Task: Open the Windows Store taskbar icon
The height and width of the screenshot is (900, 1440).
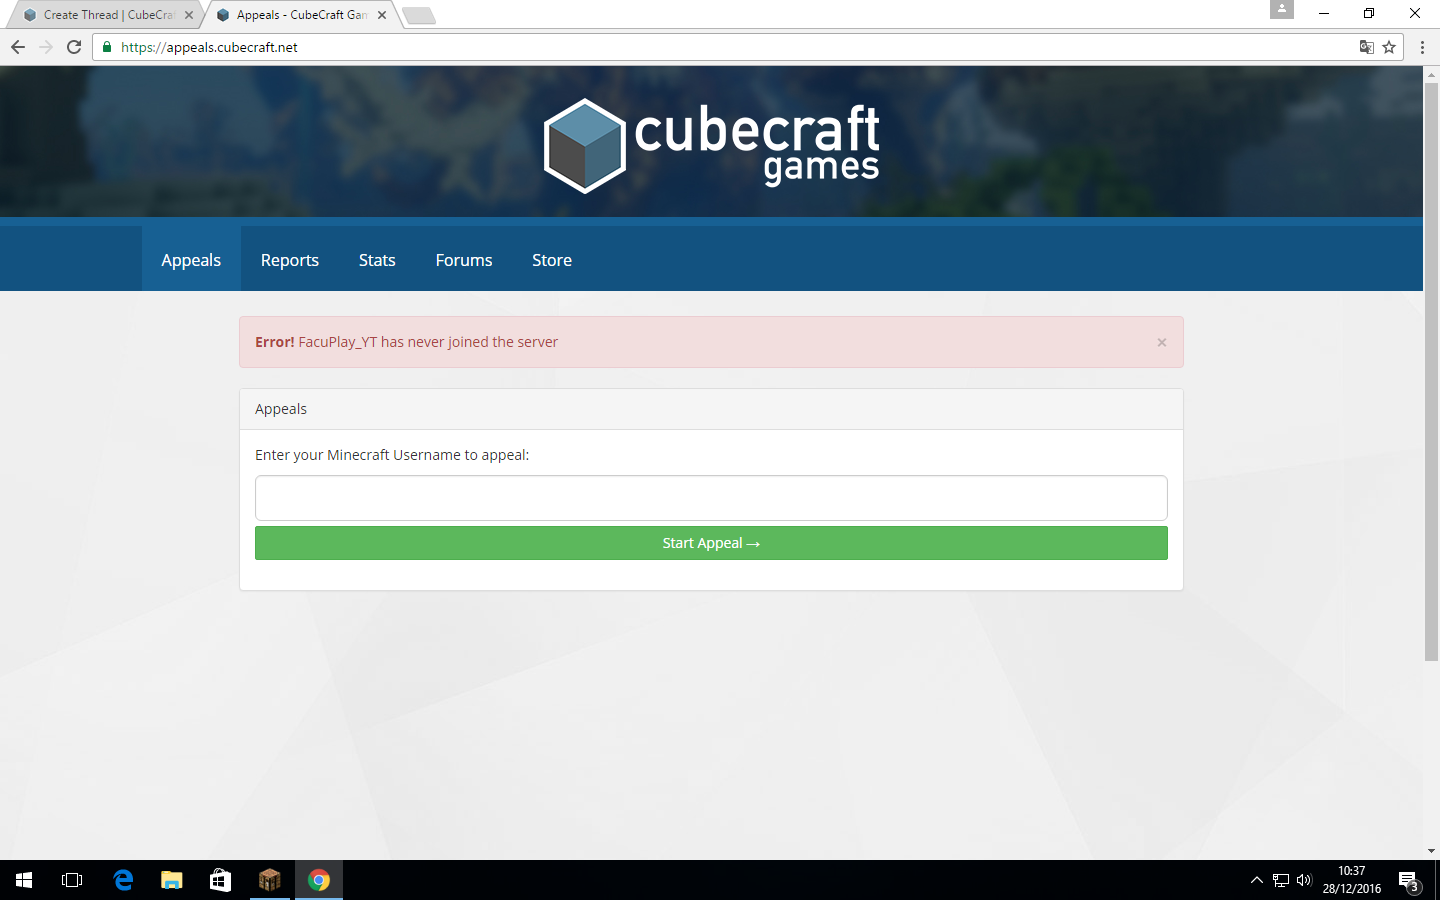Action: [x=220, y=880]
